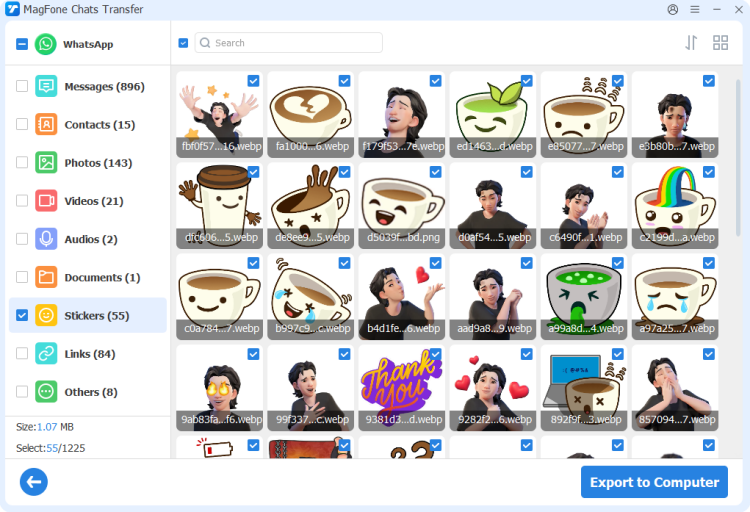Screen dimensions: 750x512
Task: Click the sticker list scrollbar
Action: tap(738, 158)
